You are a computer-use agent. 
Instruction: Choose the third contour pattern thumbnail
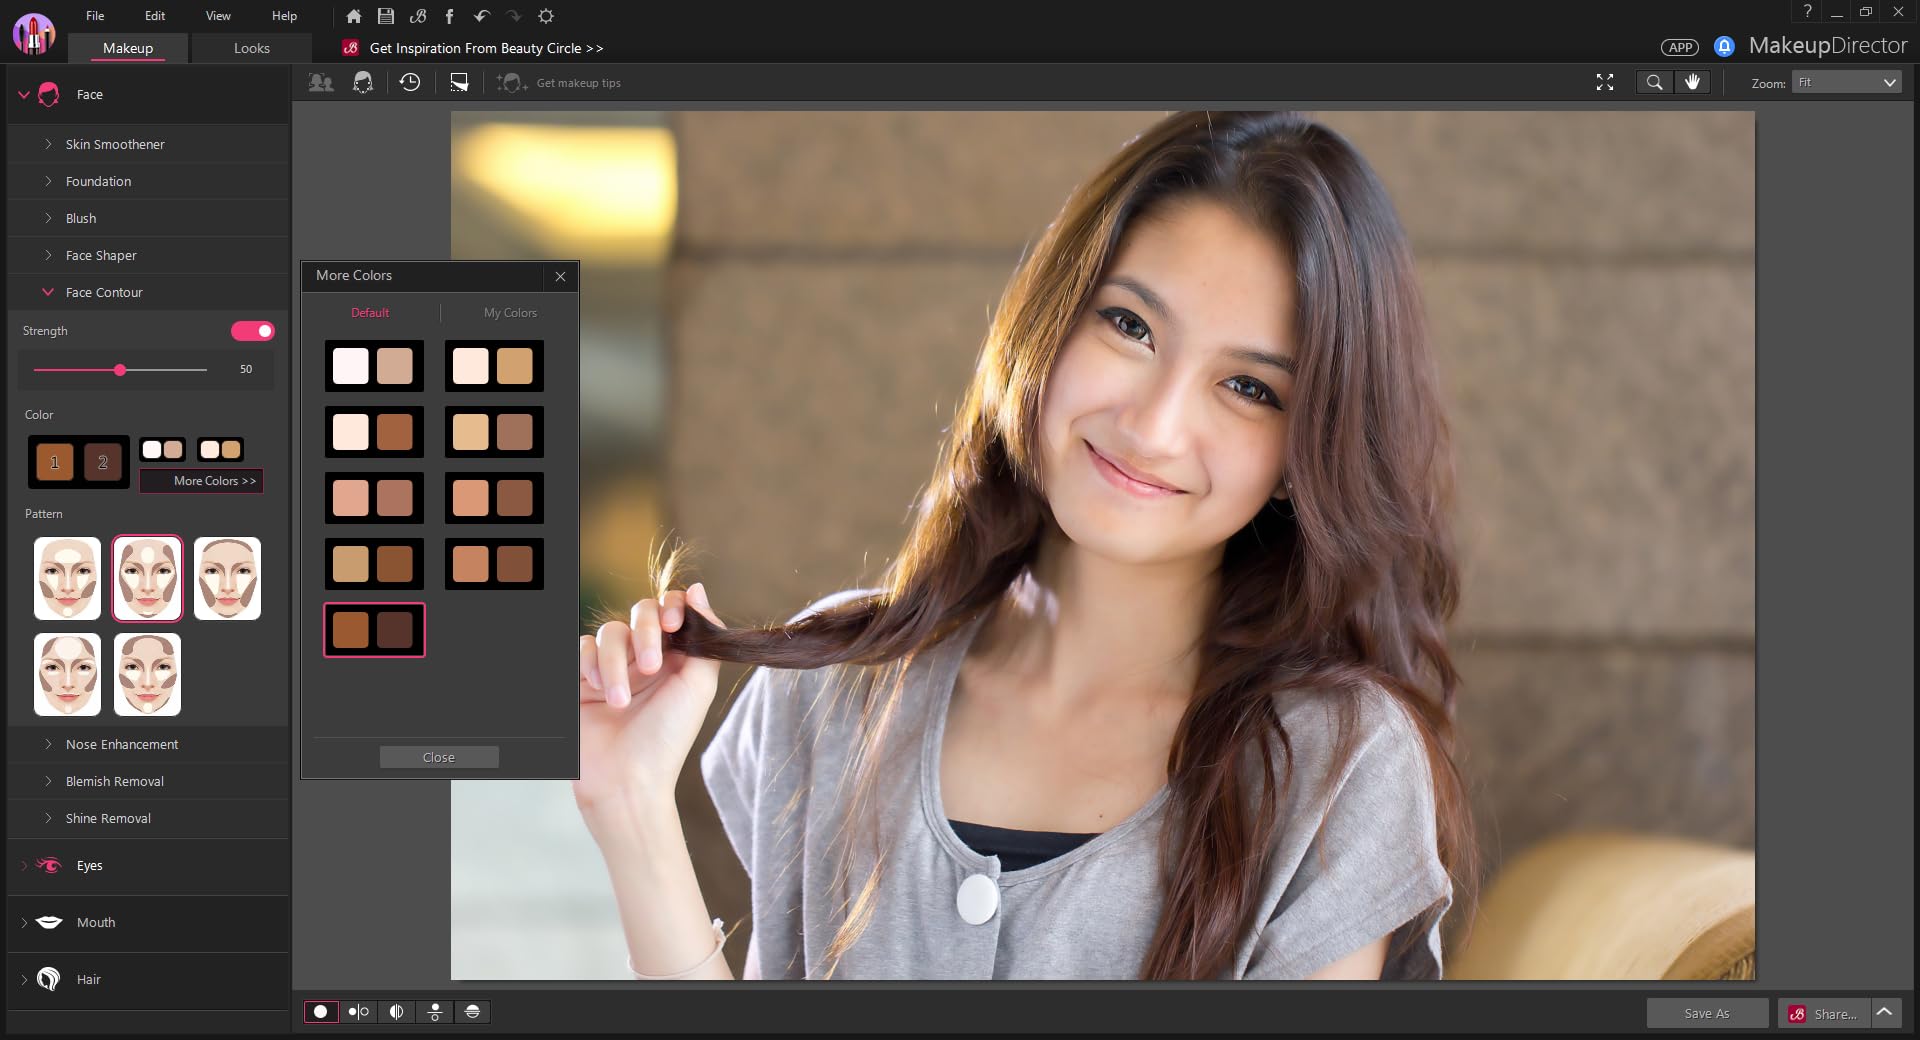click(227, 579)
